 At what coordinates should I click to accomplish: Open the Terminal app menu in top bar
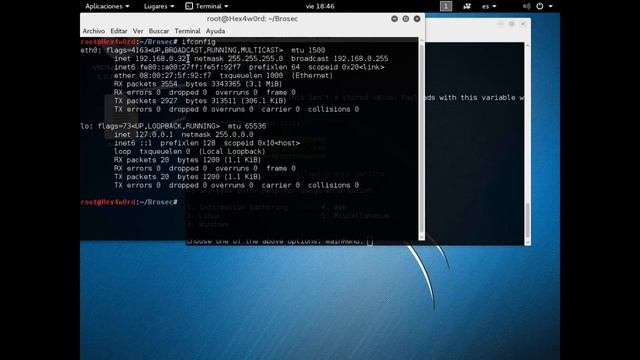click(x=207, y=6)
